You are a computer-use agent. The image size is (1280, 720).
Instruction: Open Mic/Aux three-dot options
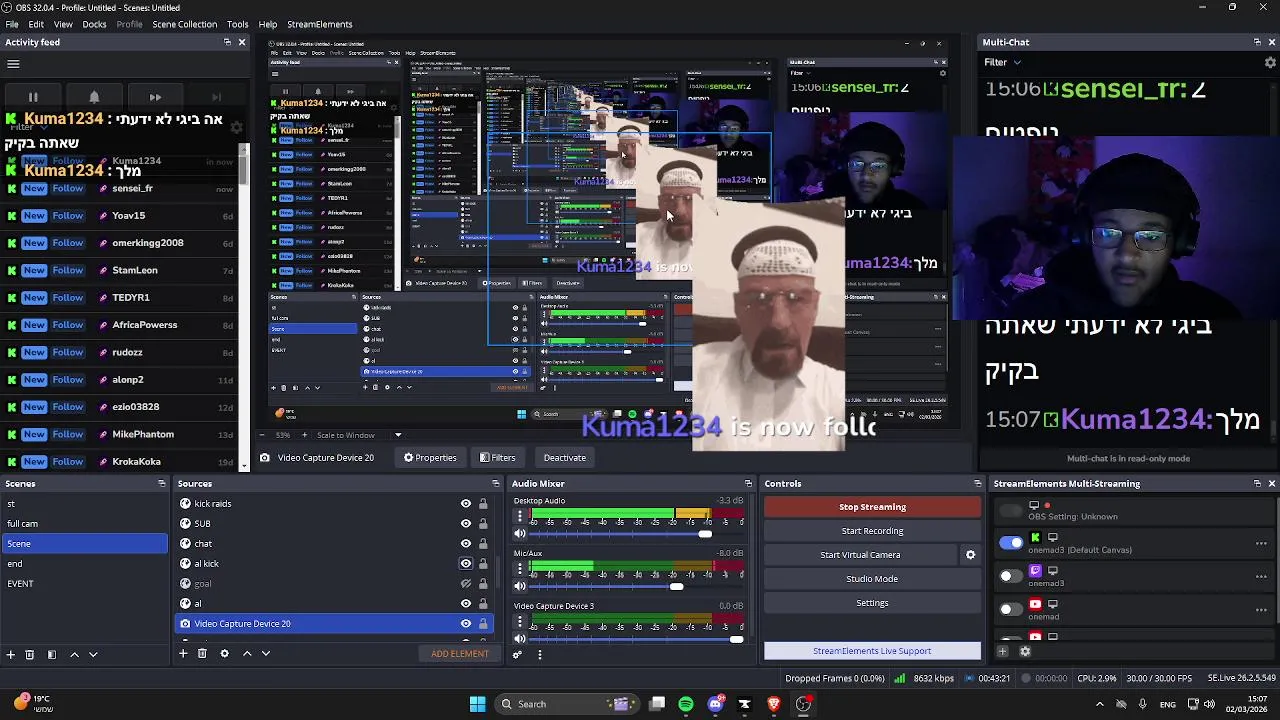[520, 569]
